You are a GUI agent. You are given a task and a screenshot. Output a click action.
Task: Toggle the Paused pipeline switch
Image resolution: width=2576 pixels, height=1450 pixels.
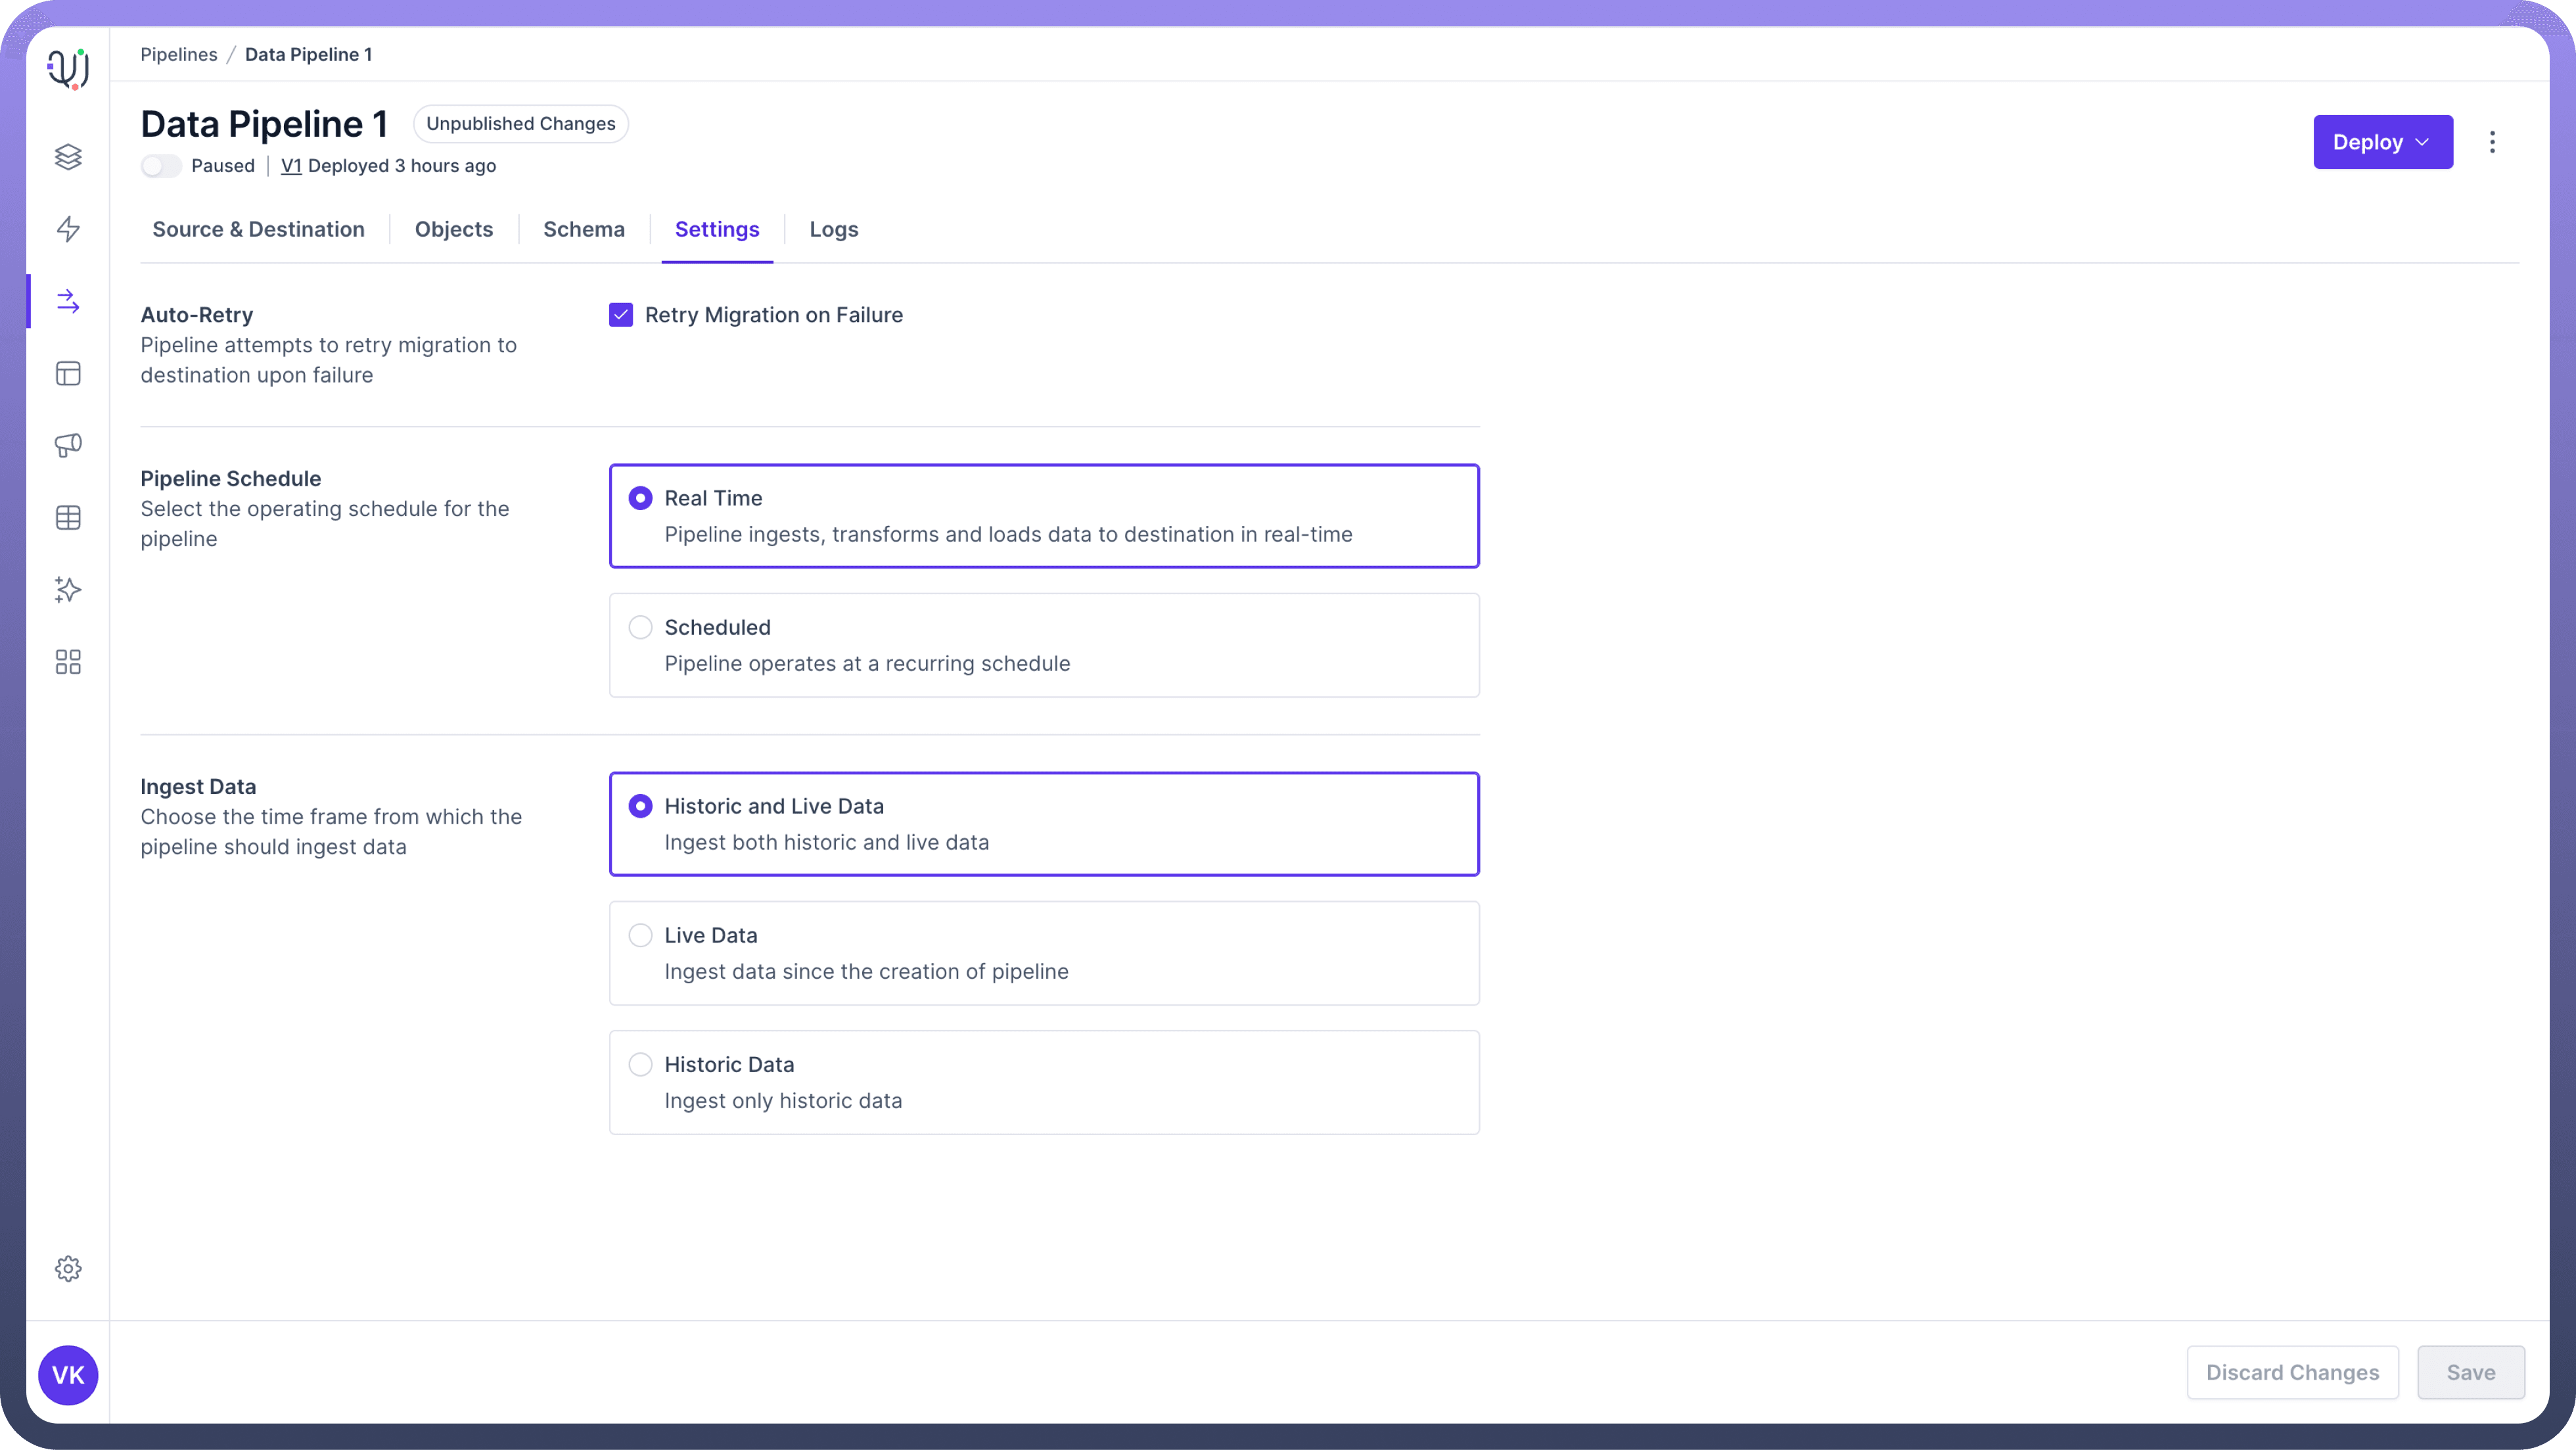(161, 166)
